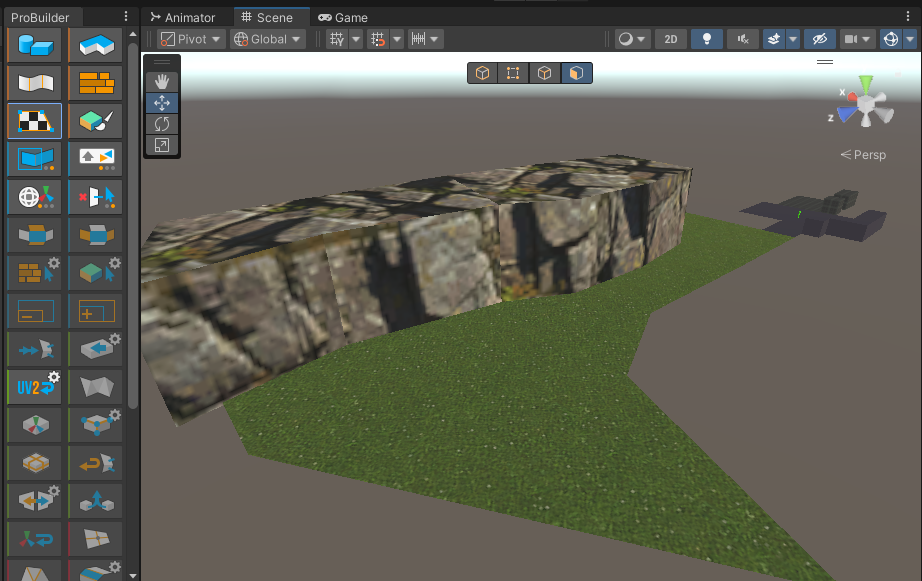Screen dimensions: 922x581
Task: Open scene camera settings dropdown
Action: [x=857, y=39]
